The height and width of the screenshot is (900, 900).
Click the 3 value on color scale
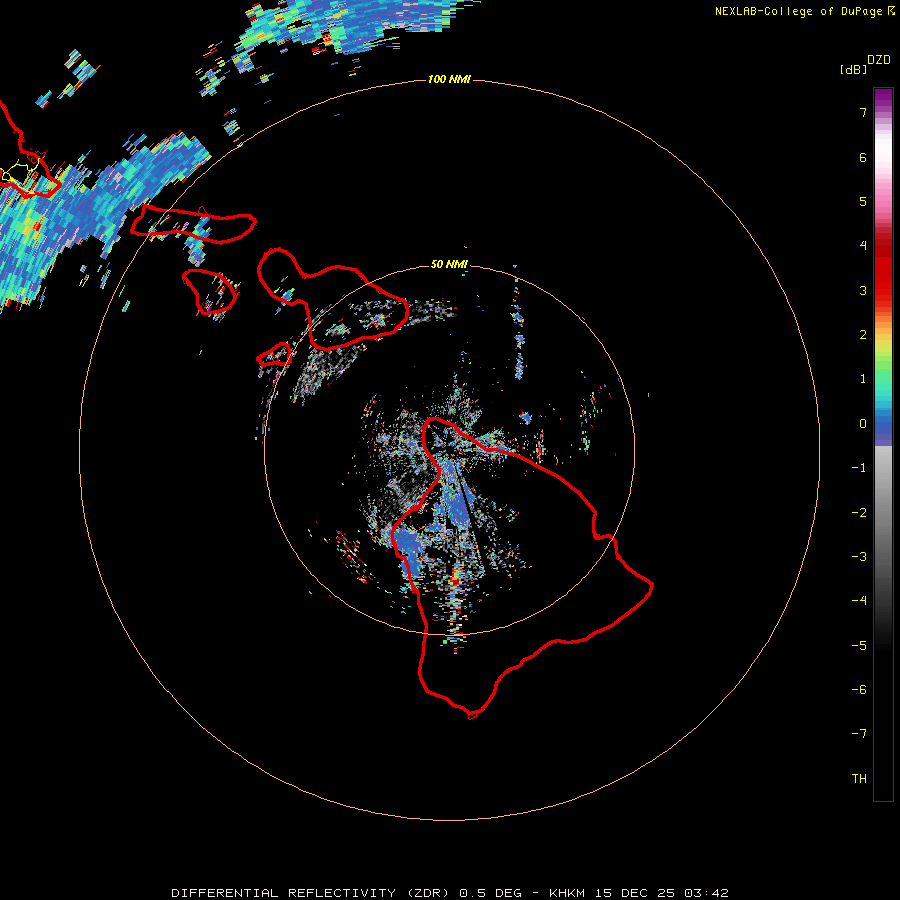point(863,290)
